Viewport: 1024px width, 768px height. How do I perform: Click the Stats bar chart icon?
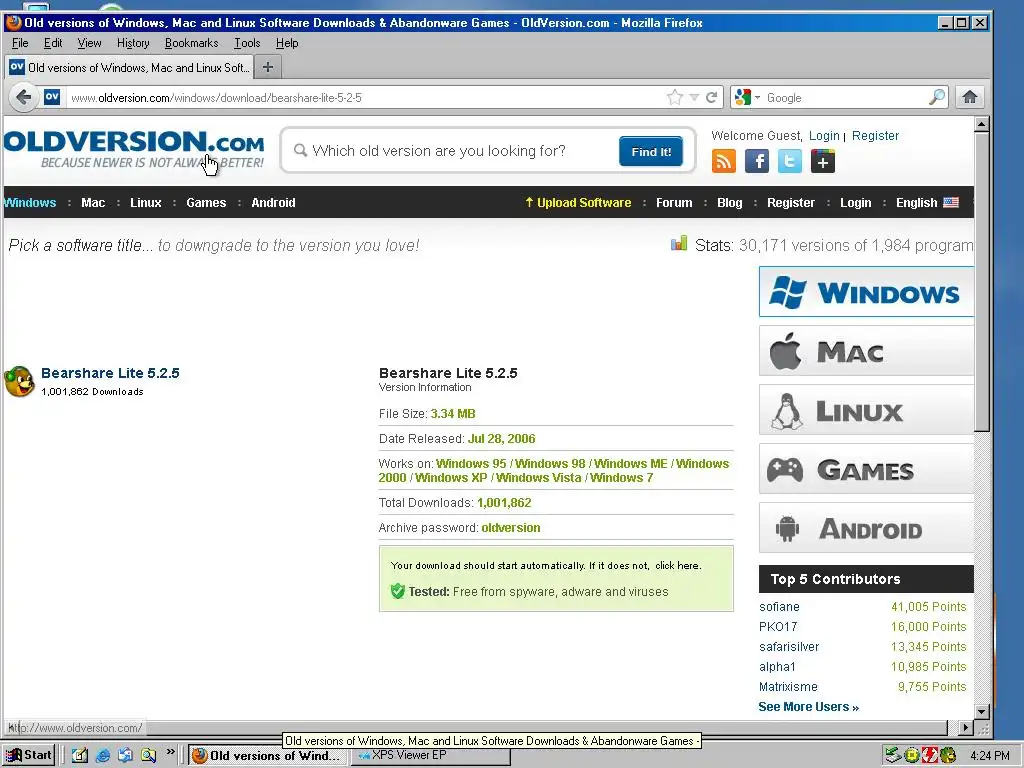point(679,244)
